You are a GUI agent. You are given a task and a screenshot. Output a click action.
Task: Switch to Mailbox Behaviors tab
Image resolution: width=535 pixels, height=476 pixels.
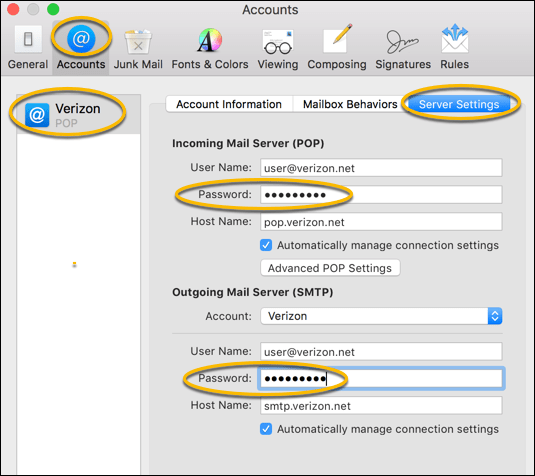[x=350, y=104]
